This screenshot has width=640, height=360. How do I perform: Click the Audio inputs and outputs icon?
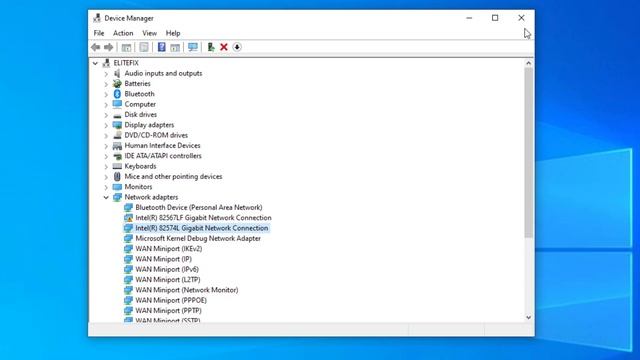click(x=117, y=73)
